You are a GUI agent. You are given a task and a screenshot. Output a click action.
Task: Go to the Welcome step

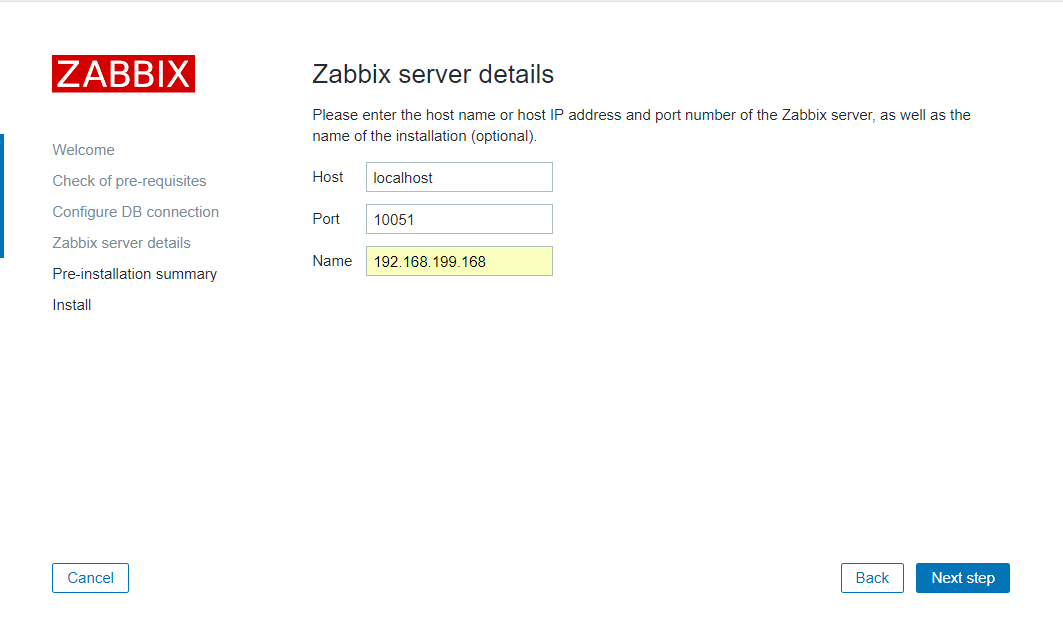pyautogui.click(x=83, y=150)
